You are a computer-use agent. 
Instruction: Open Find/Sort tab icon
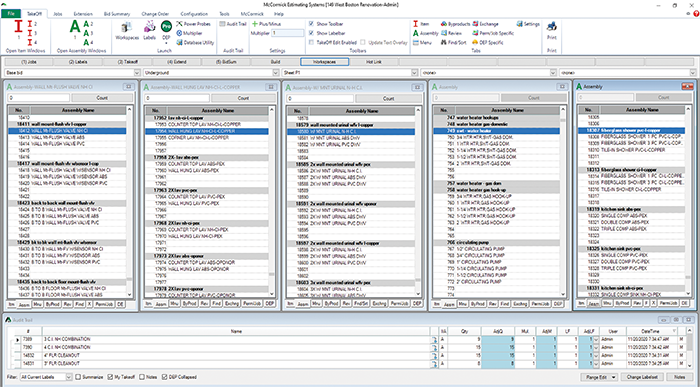coord(454,42)
